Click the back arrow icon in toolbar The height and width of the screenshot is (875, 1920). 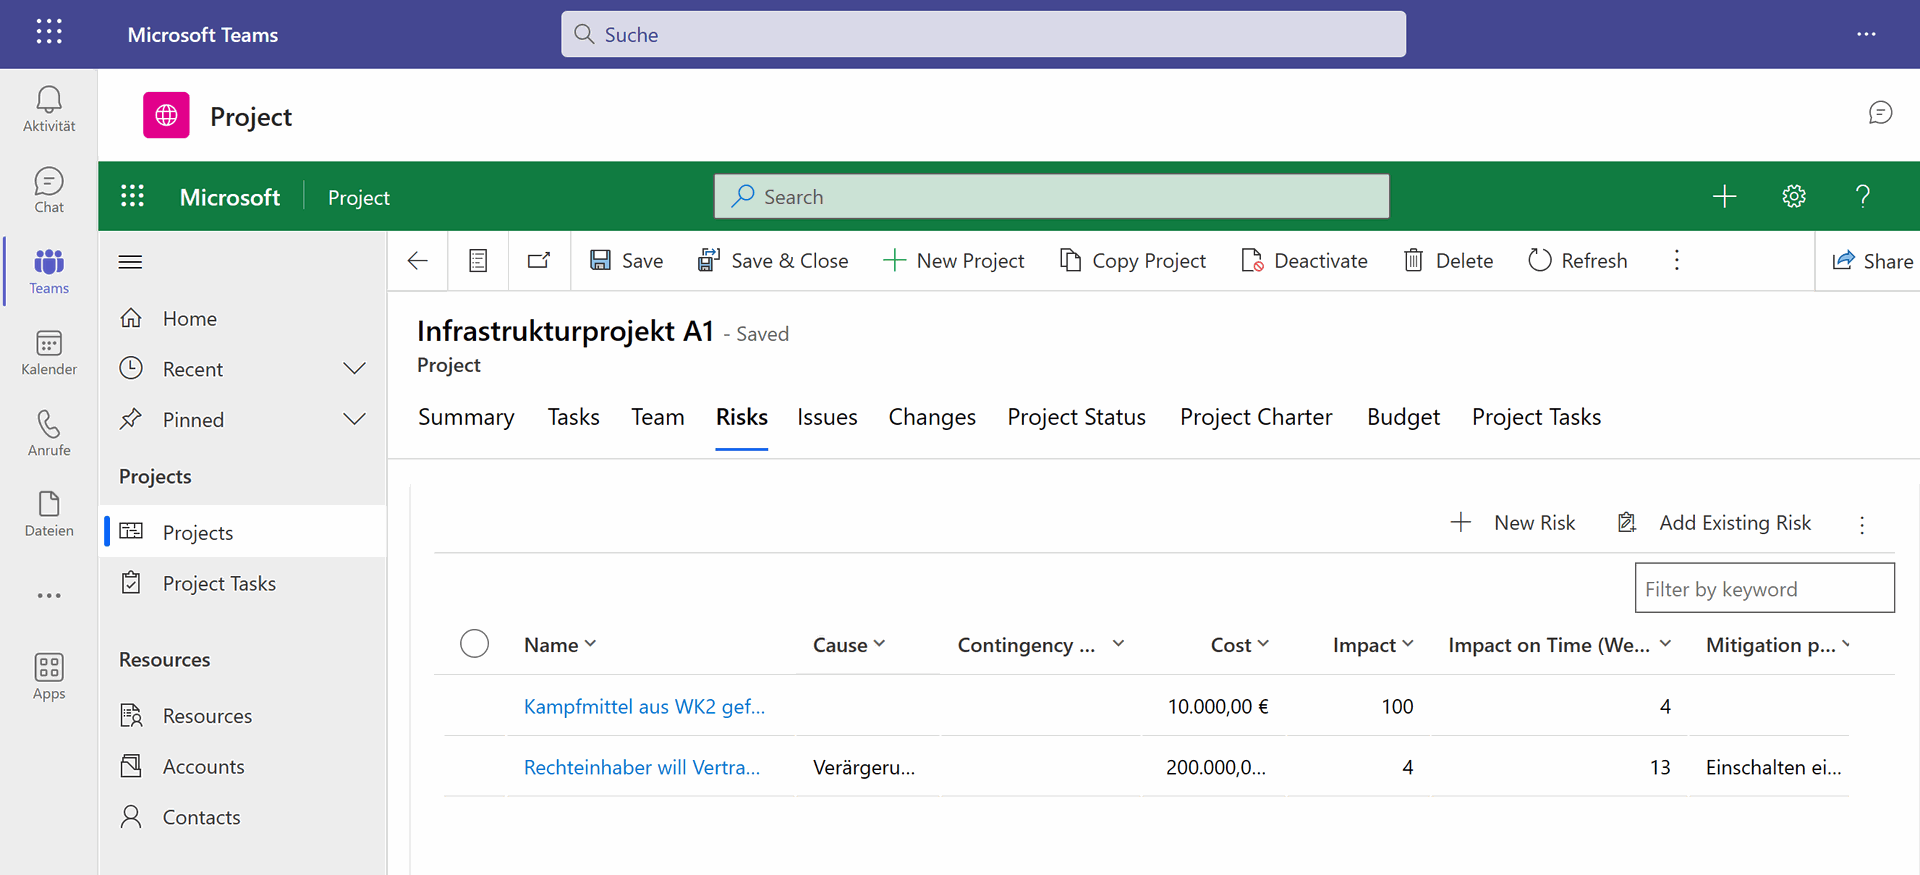pyautogui.click(x=418, y=261)
